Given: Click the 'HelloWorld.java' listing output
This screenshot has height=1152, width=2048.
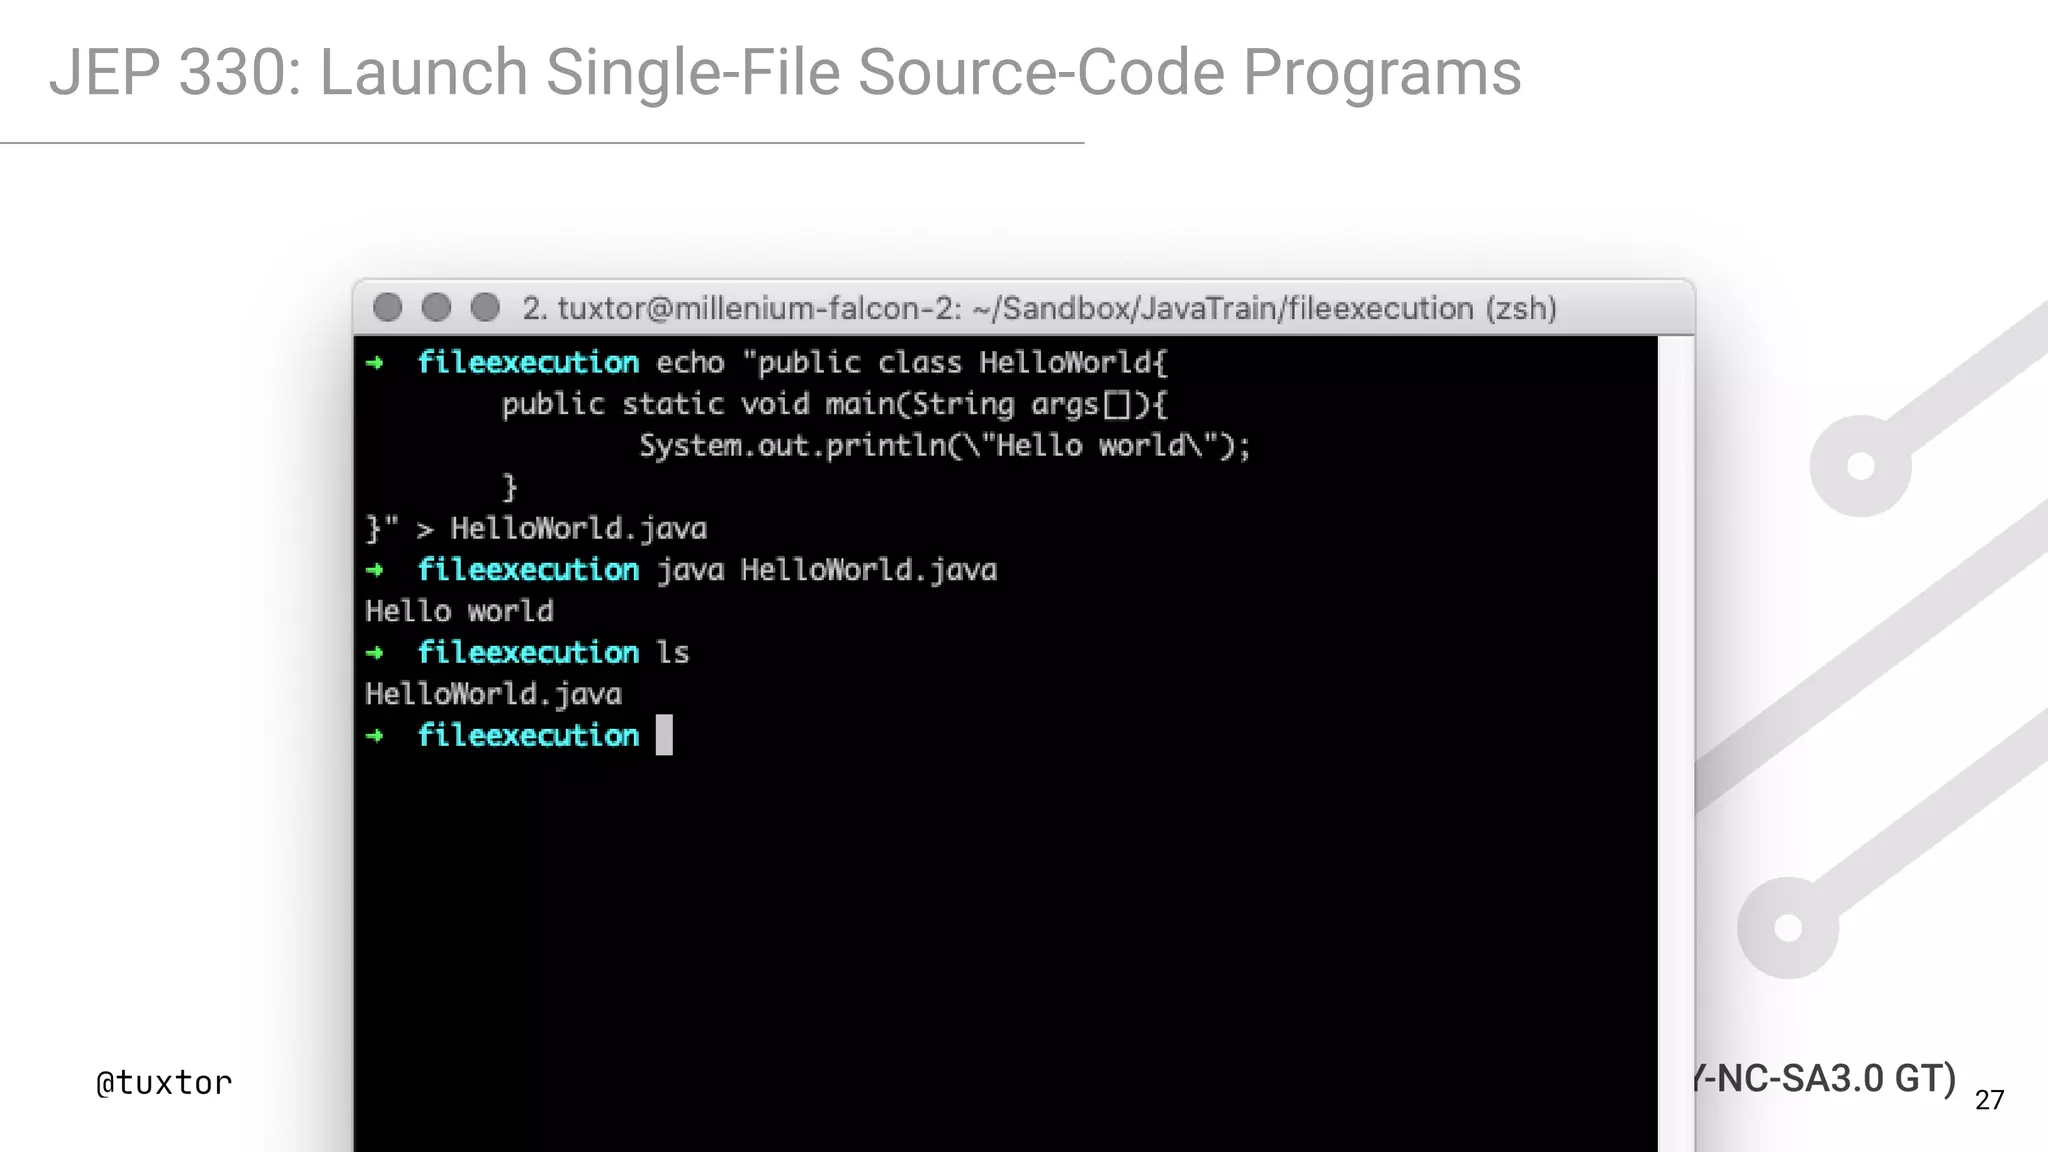Looking at the screenshot, I should coord(493,694).
